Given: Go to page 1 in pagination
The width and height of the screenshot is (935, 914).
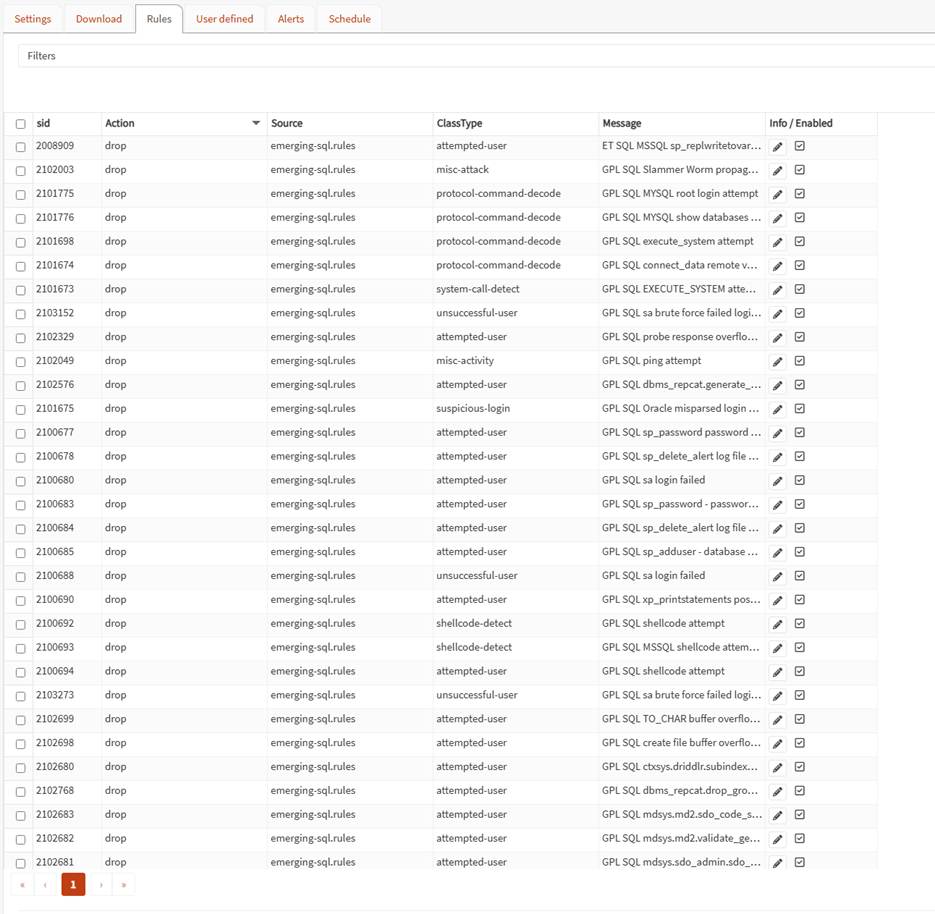Looking at the screenshot, I should (73, 884).
